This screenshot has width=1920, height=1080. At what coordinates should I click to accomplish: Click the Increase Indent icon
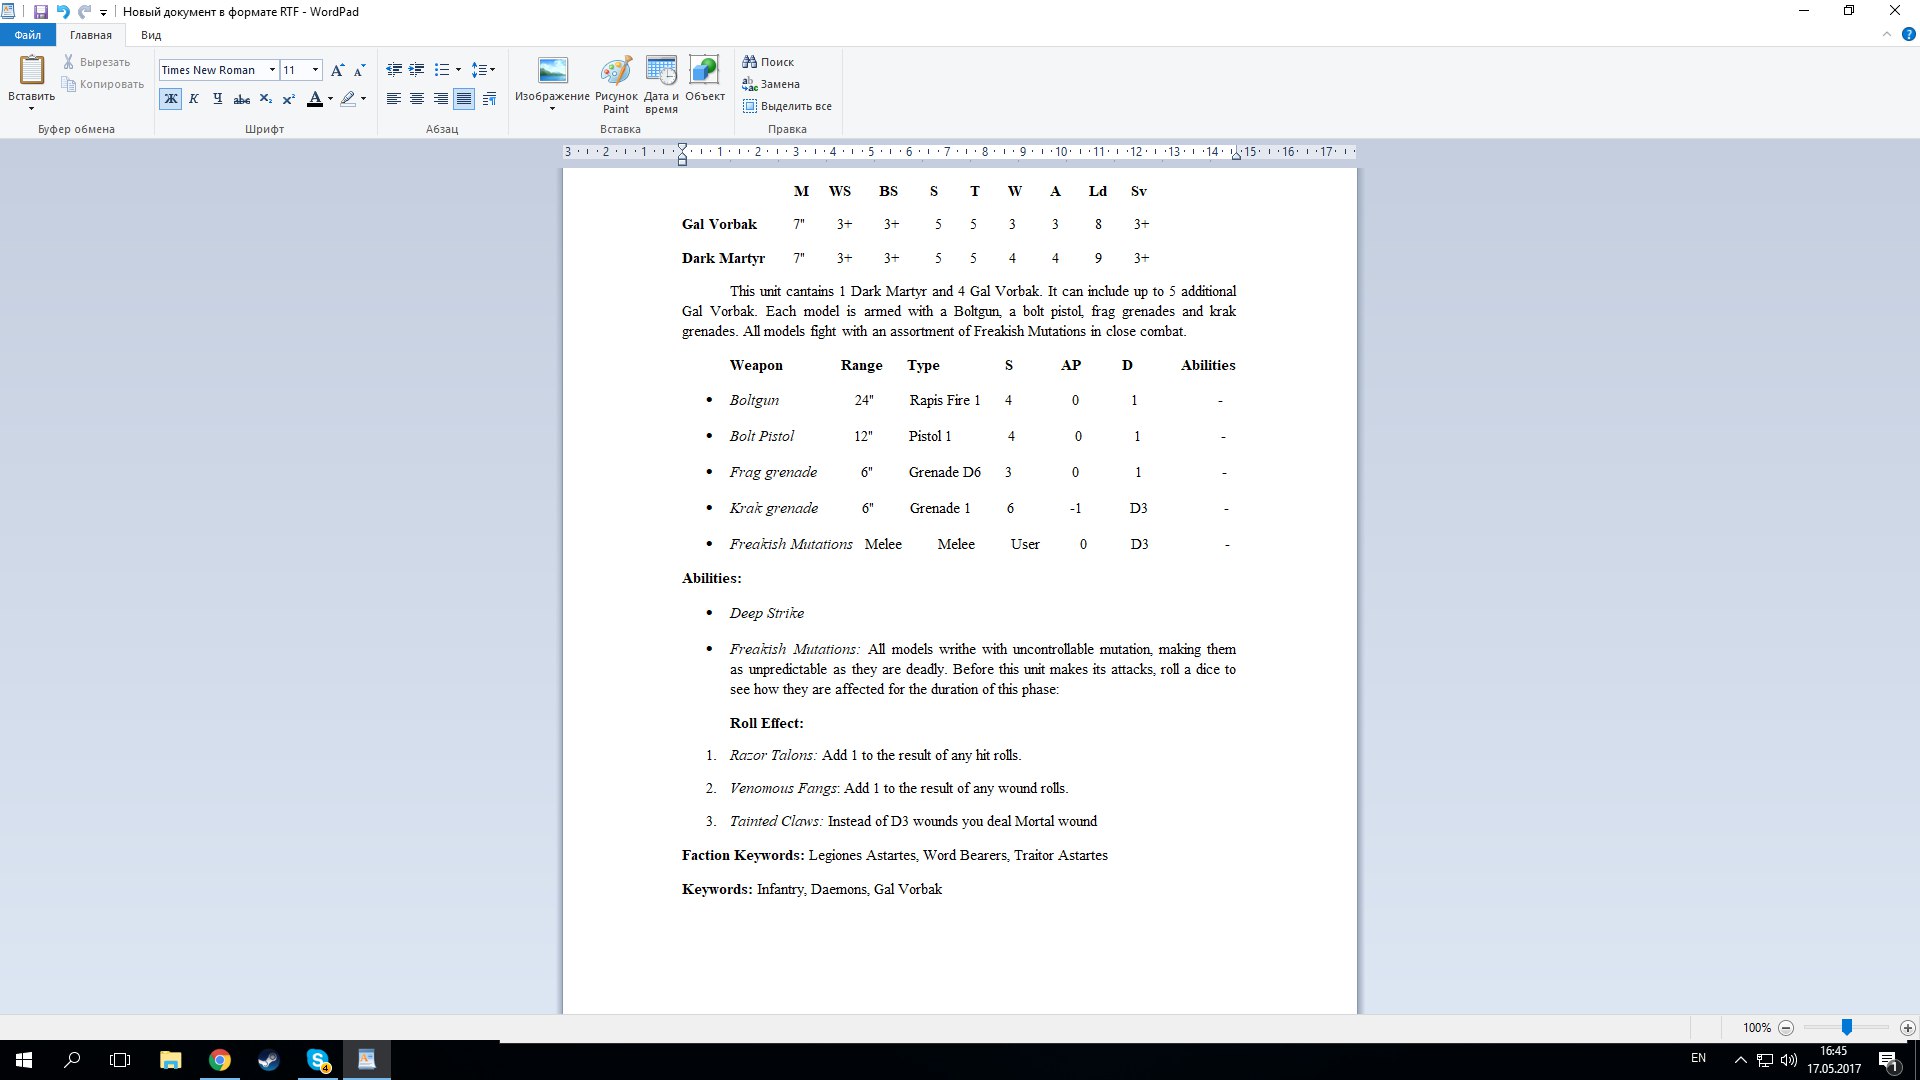pyautogui.click(x=417, y=70)
